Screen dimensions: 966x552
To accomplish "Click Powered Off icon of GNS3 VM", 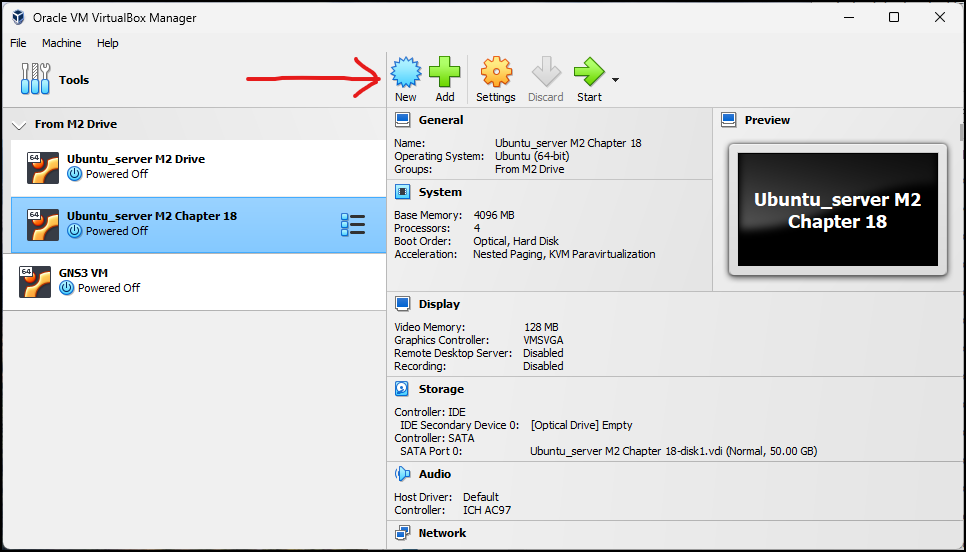I will (x=67, y=288).
